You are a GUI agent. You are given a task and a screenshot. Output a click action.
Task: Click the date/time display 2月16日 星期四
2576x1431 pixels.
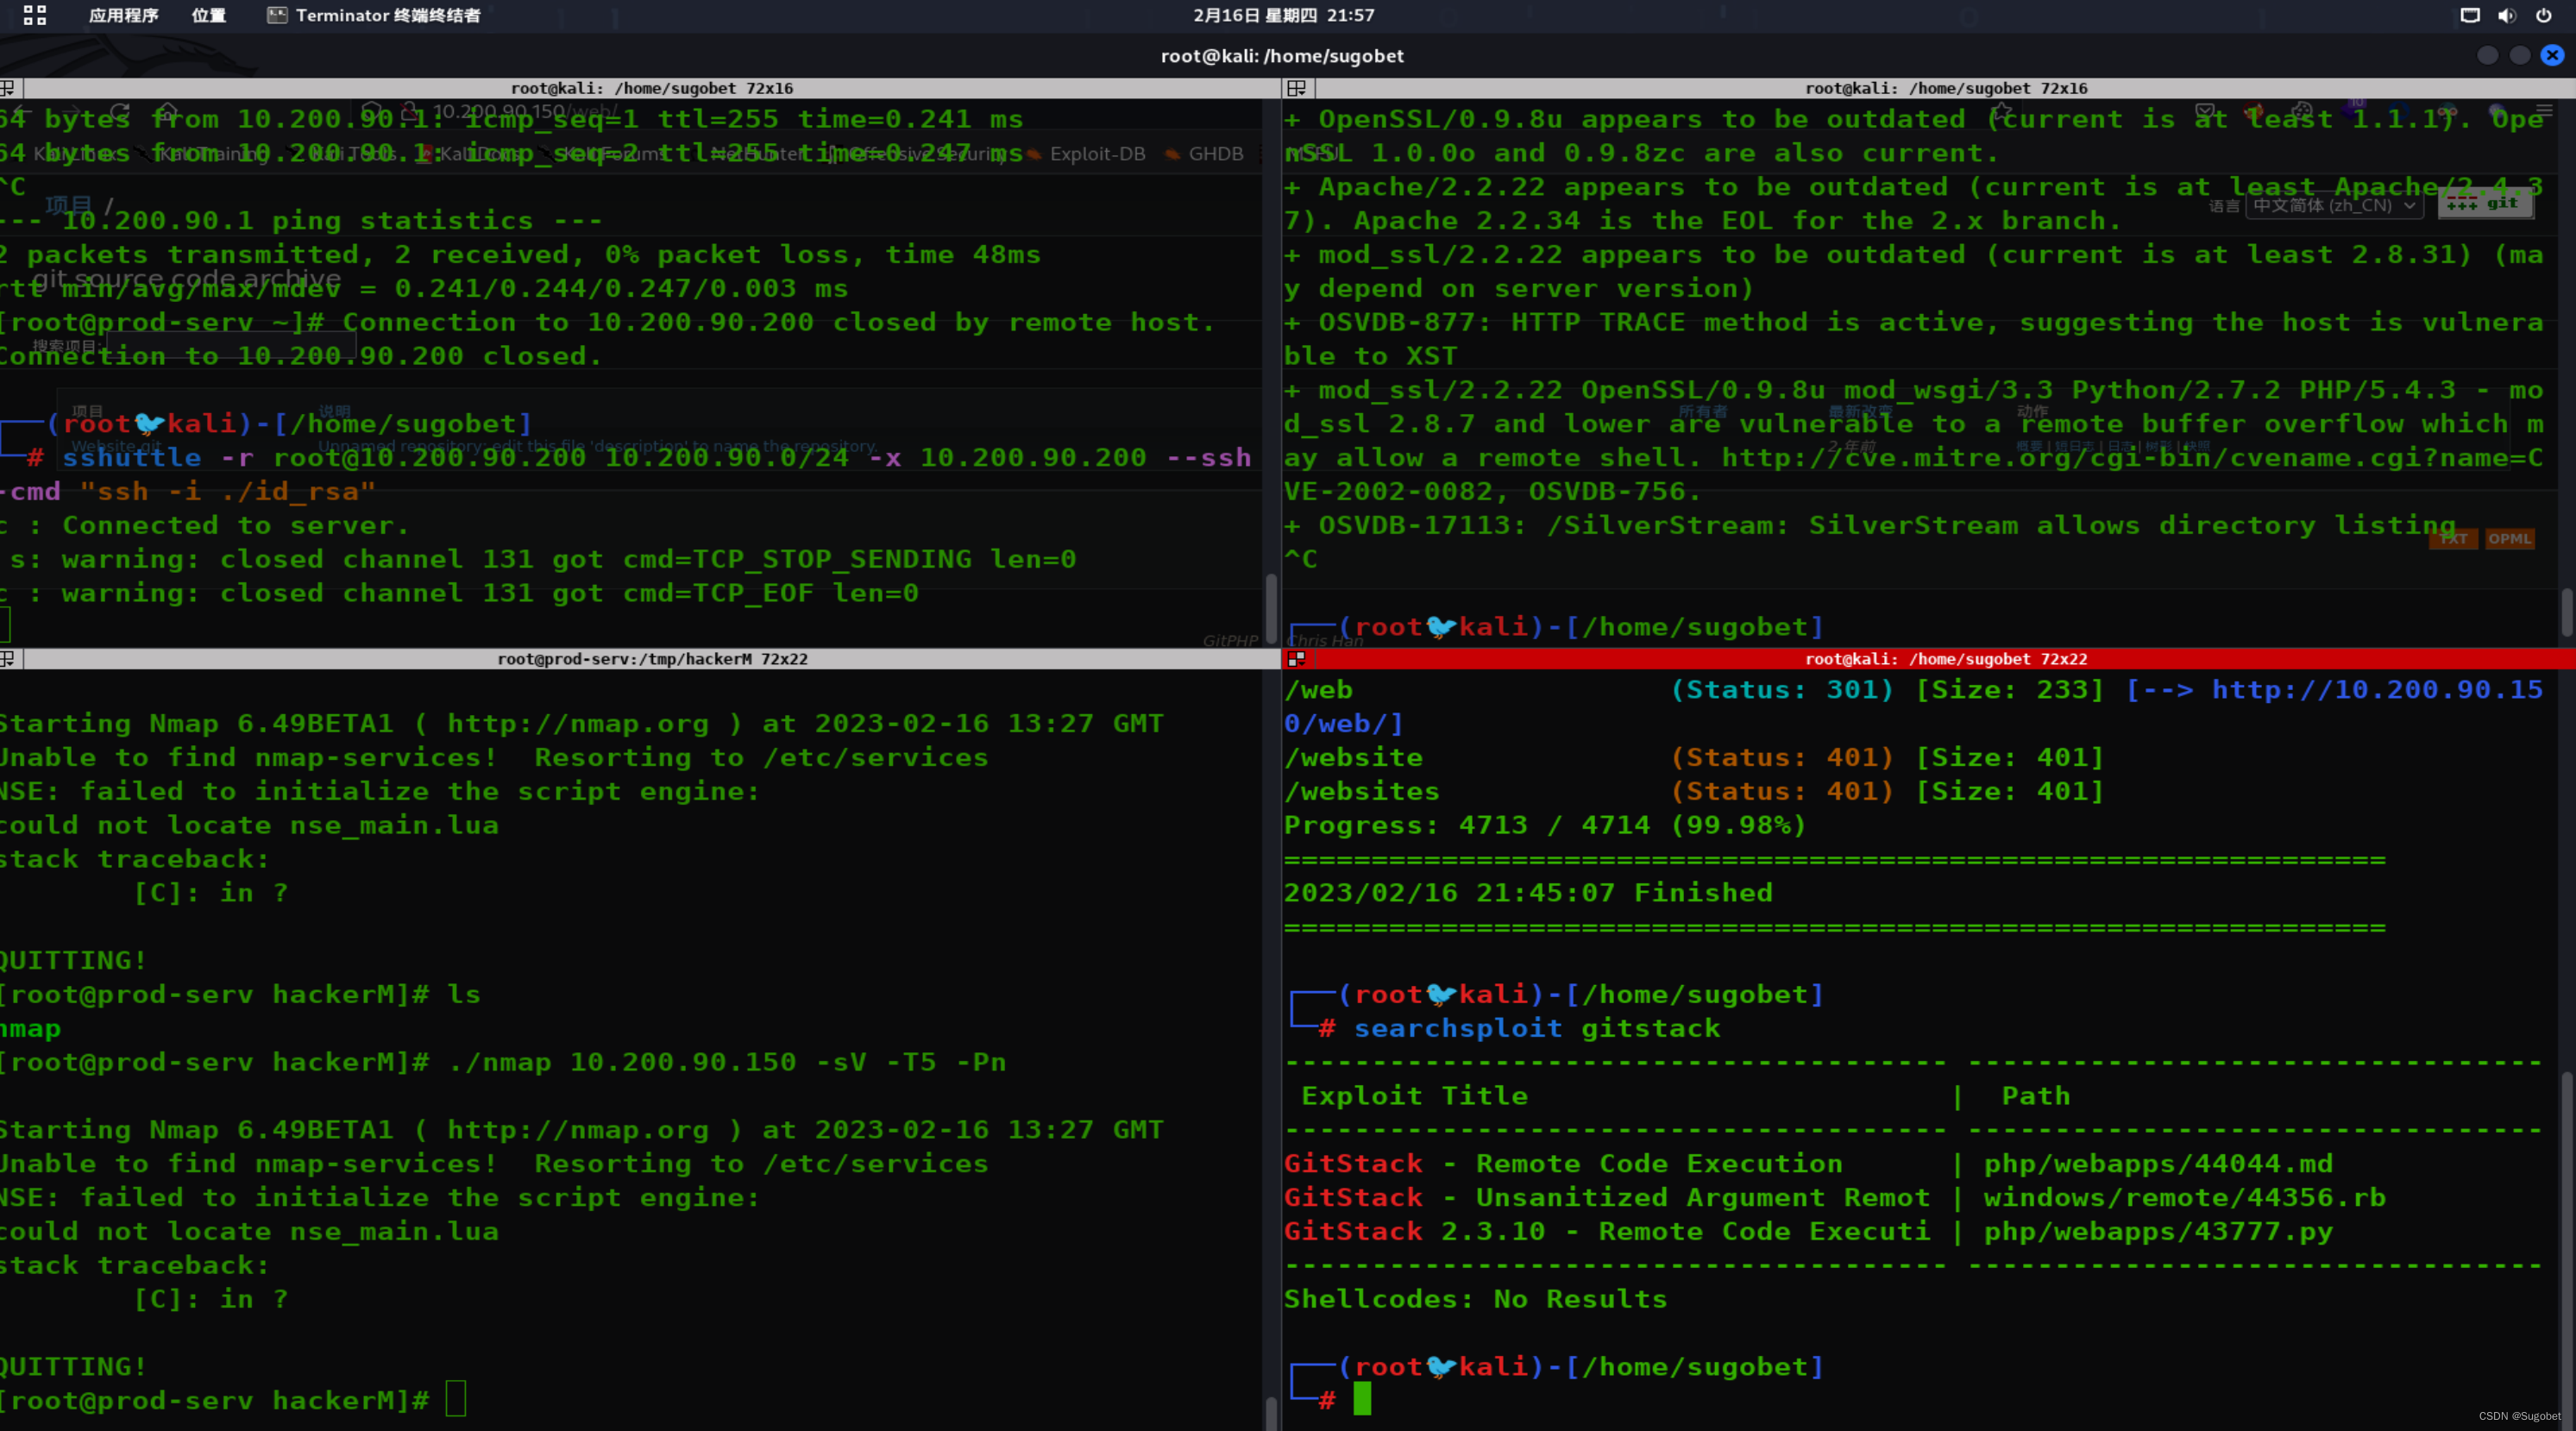click(1286, 14)
